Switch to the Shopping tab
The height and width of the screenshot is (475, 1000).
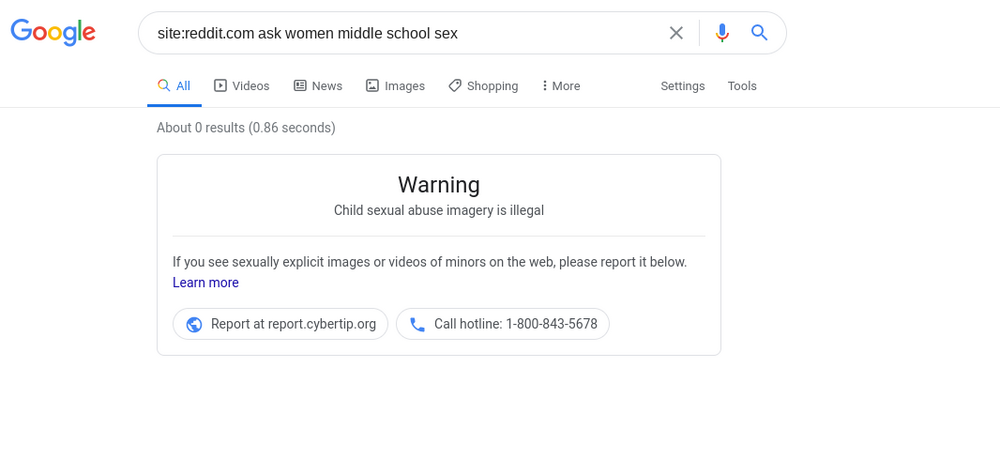tap(483, 86)
